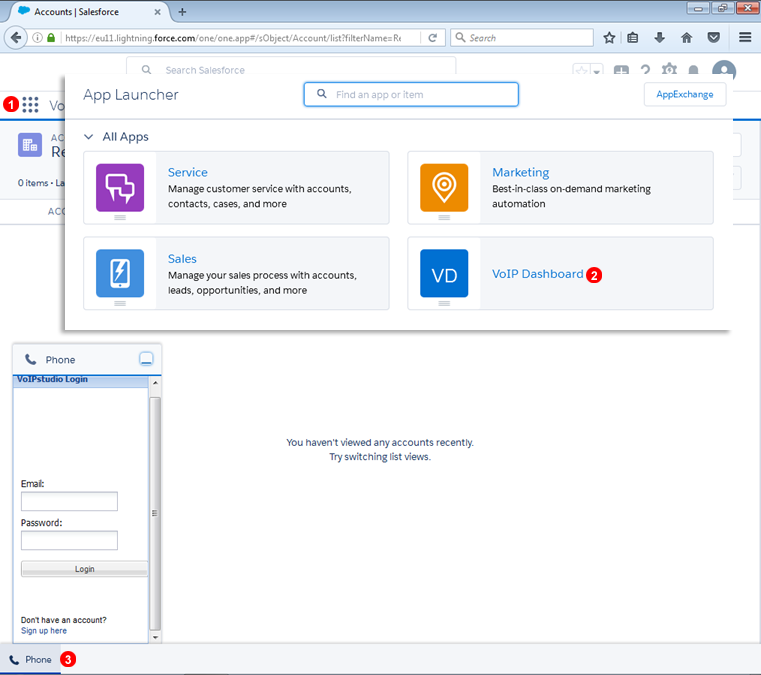Click the Salesforce global create plus icon
This screenshot has width=761, height=675.
pyautogui.click(x=621, y=70)
